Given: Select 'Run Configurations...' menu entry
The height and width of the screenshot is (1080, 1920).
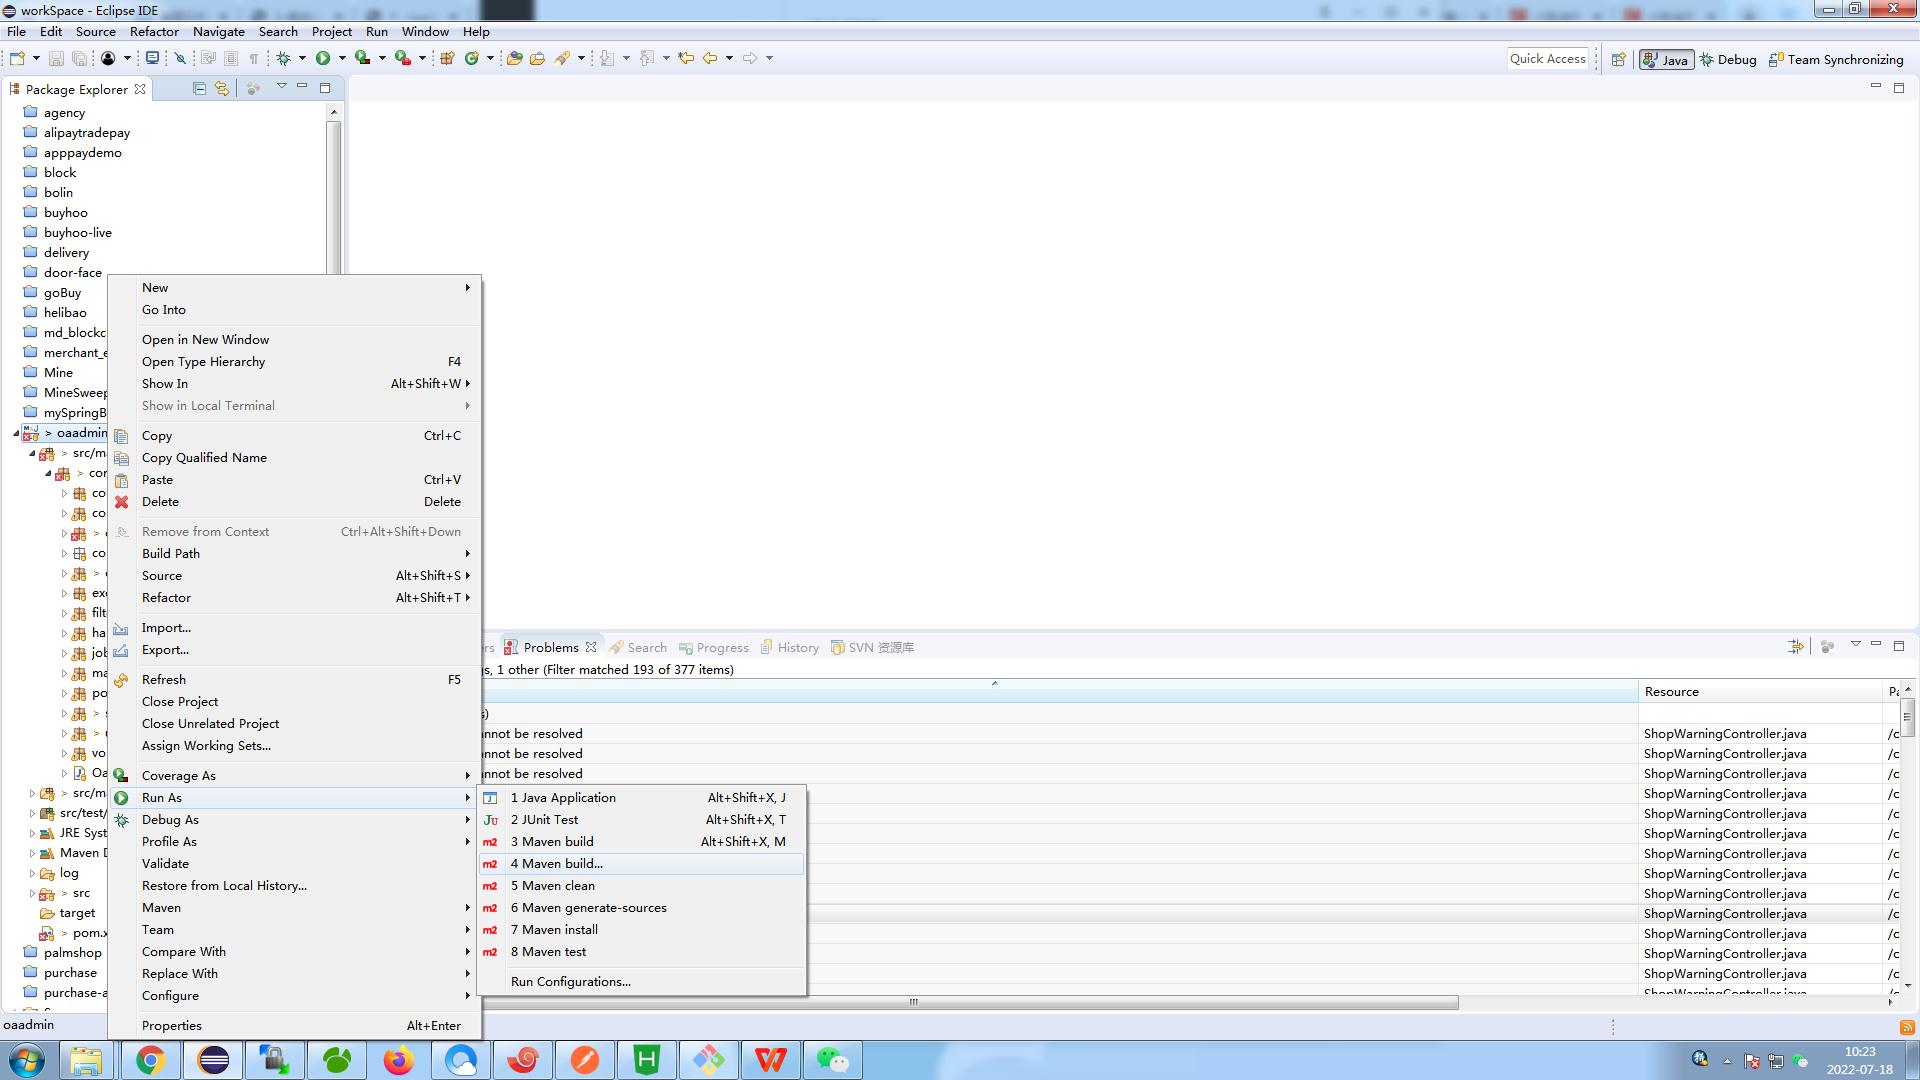Looking at the screenshot, I should 642,982.
